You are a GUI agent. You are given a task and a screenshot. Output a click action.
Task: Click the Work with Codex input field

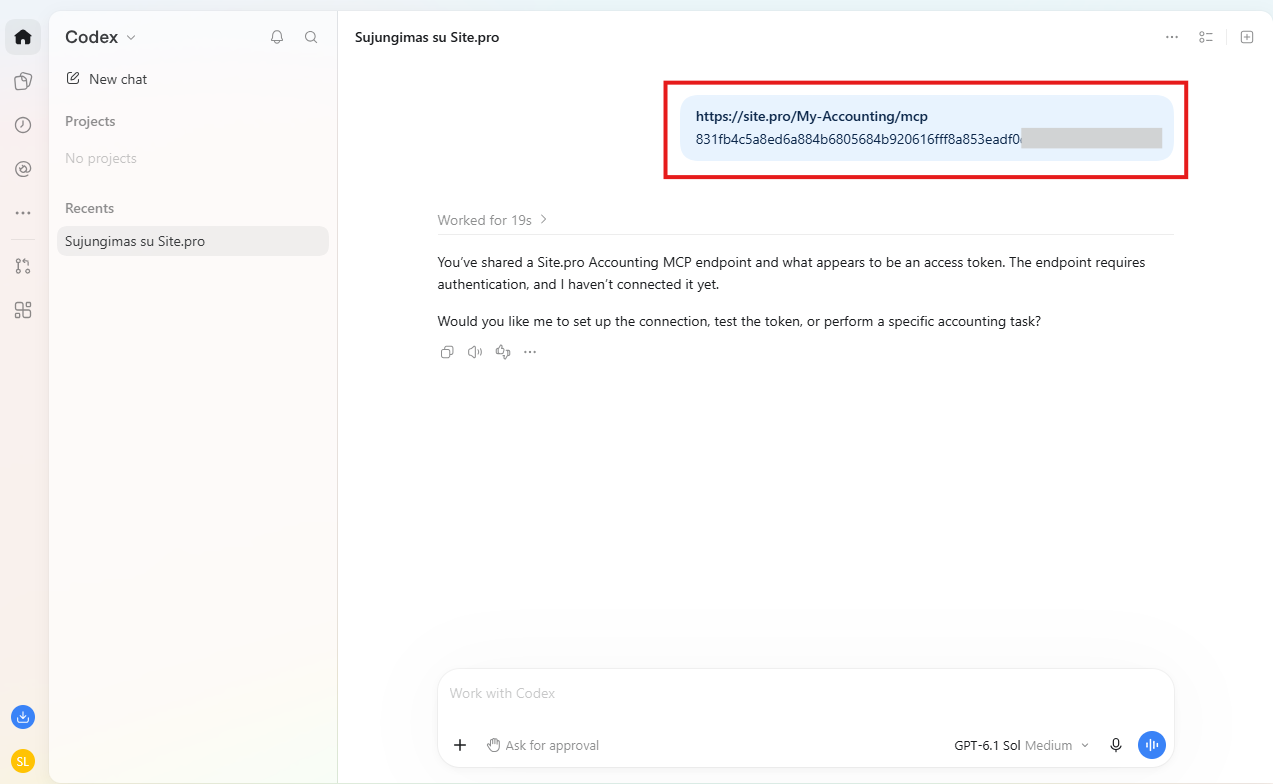coord(805,693)
